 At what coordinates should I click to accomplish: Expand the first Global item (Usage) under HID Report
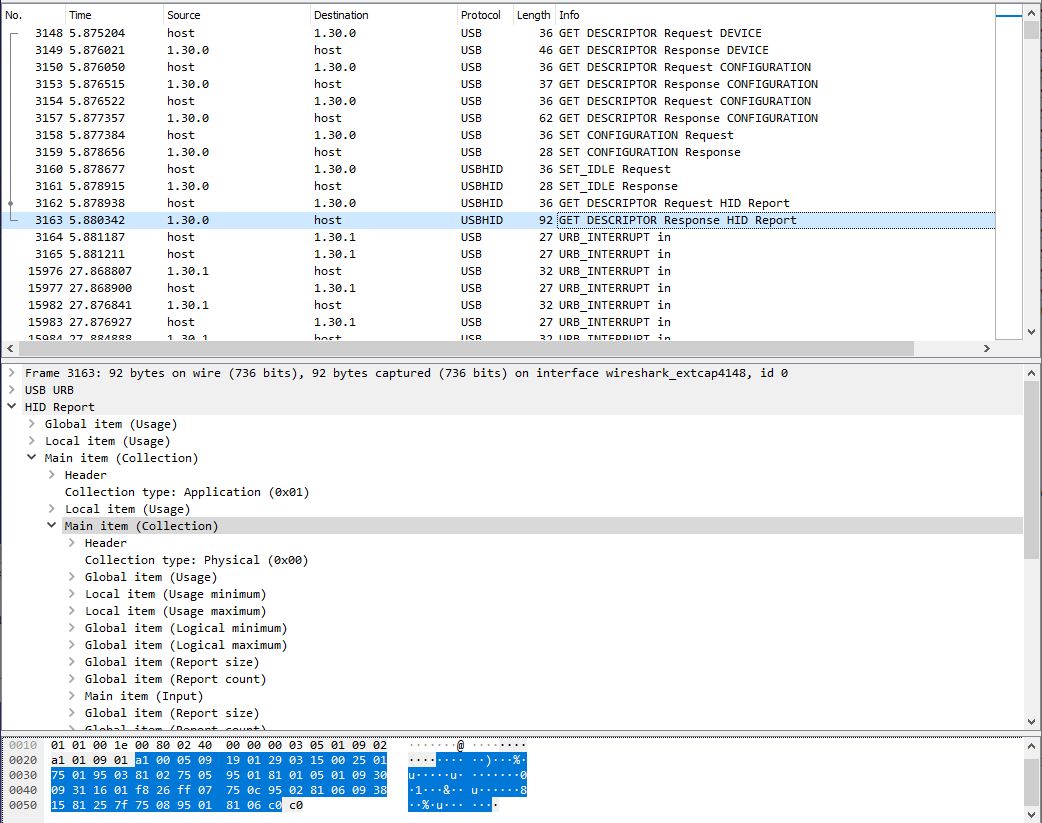(31, 424)
